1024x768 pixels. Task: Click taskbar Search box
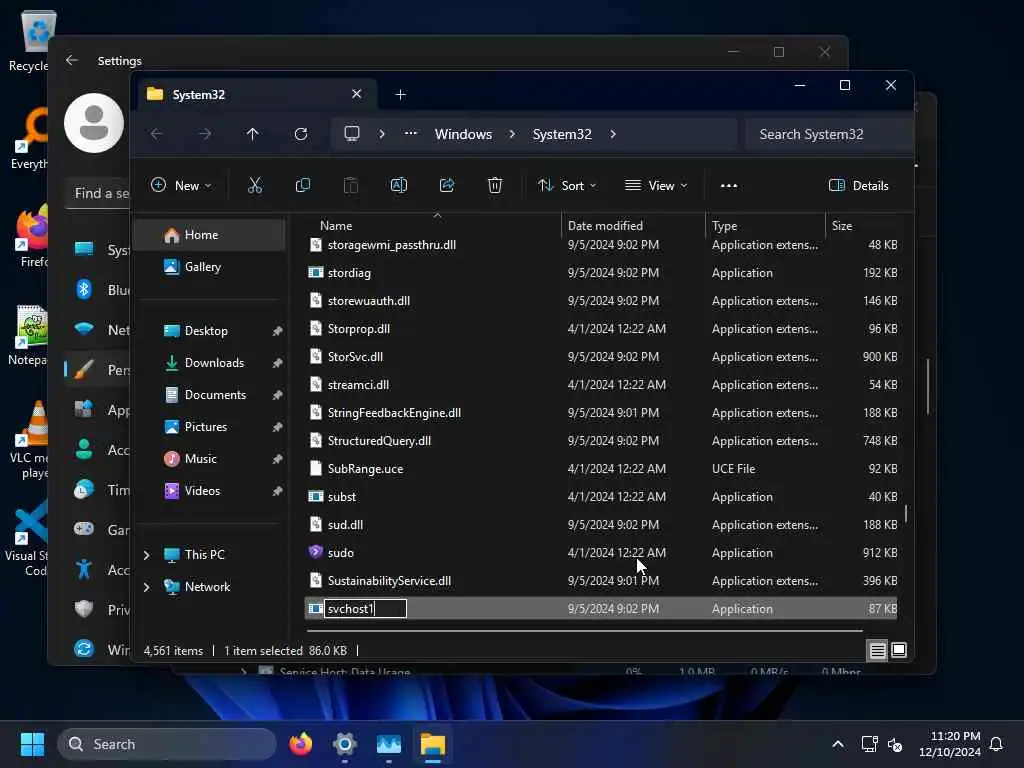pos(167,744)
